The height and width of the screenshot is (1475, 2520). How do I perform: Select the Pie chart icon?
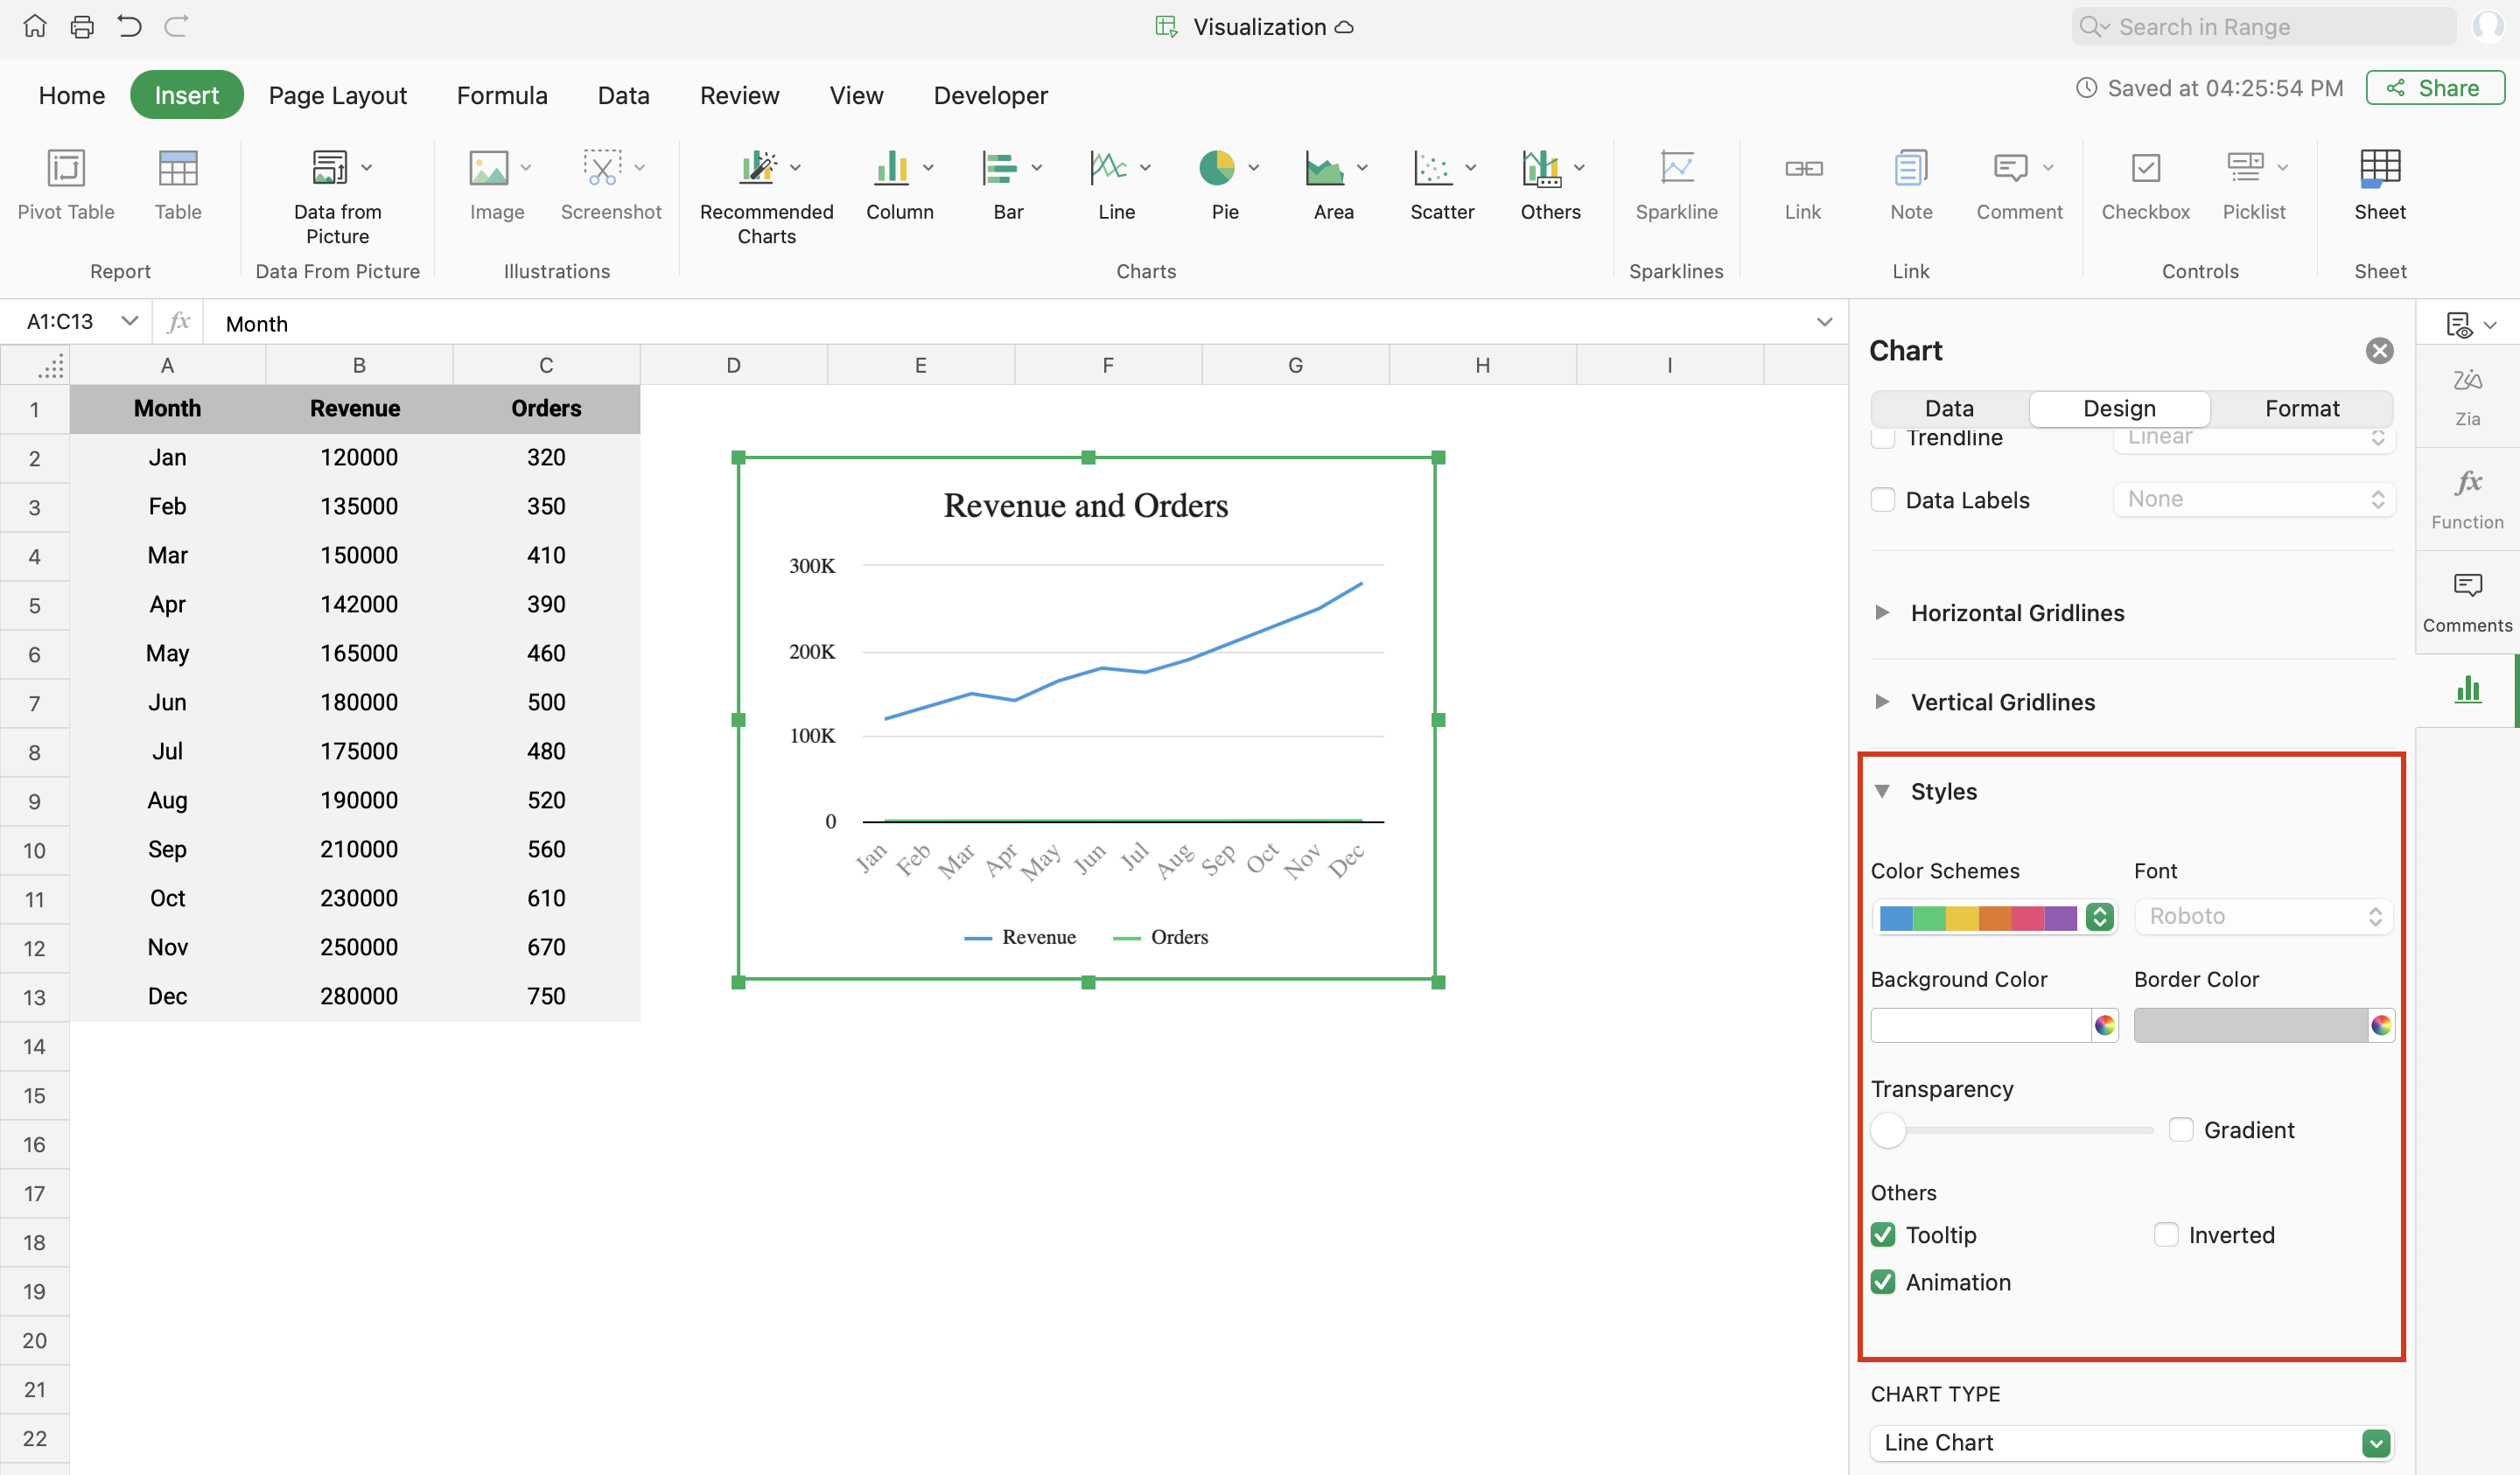click(1216, 170)
